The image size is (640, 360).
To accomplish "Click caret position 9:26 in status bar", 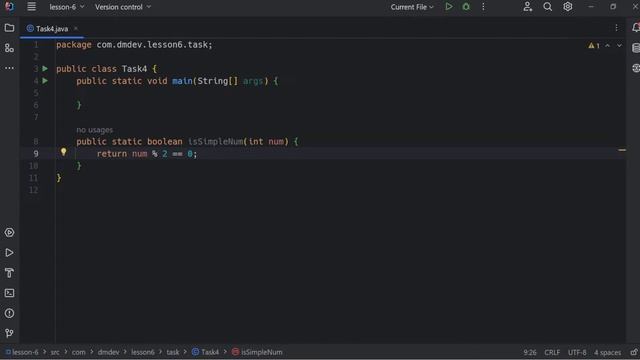I will [x=530, y=352].
